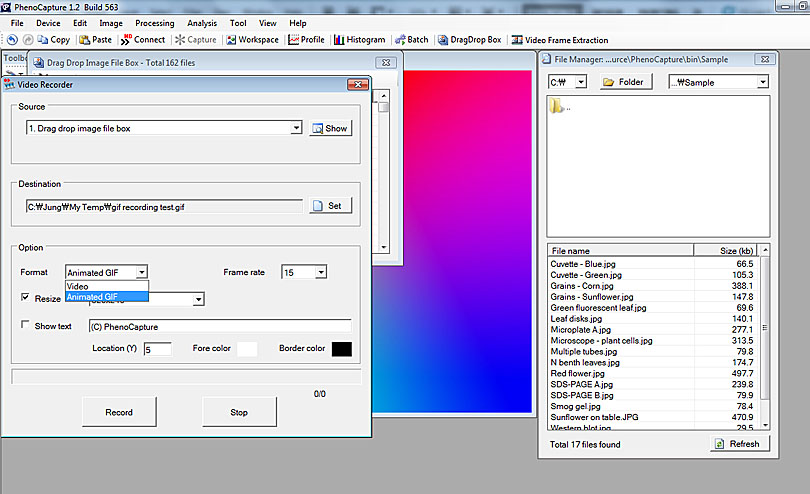Screen dimensions: 810x494
Task: Uncheck the Resize checkbox
Action: pos(26,298)
